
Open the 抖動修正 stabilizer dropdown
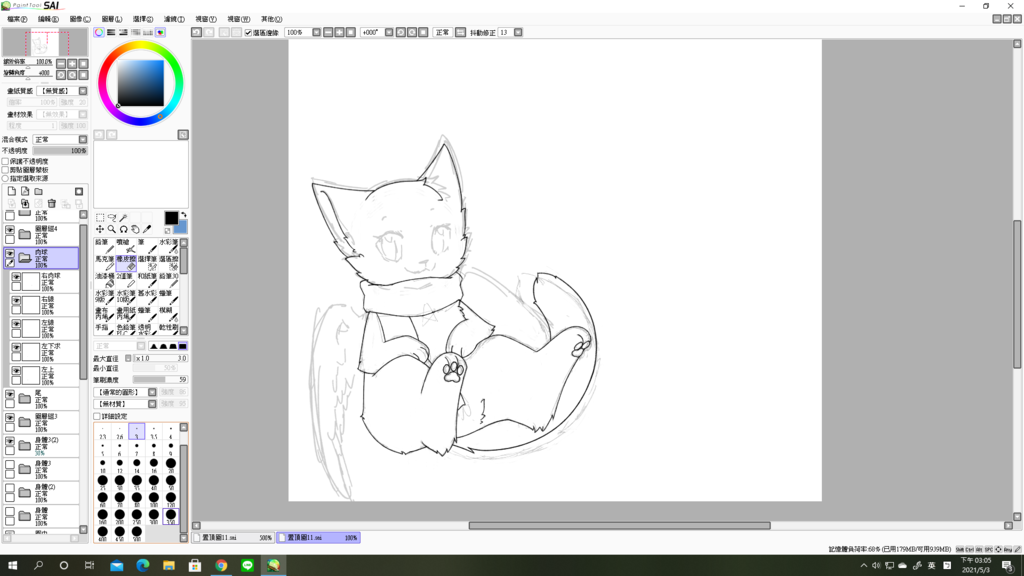coord(518,32)
